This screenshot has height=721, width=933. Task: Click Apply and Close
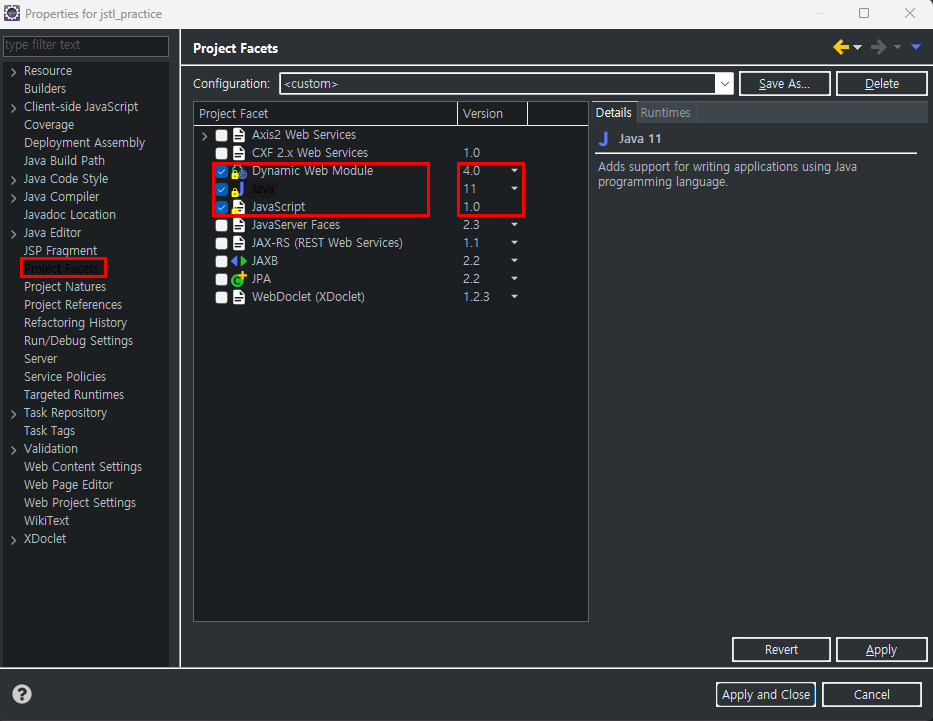click(766, 694)
